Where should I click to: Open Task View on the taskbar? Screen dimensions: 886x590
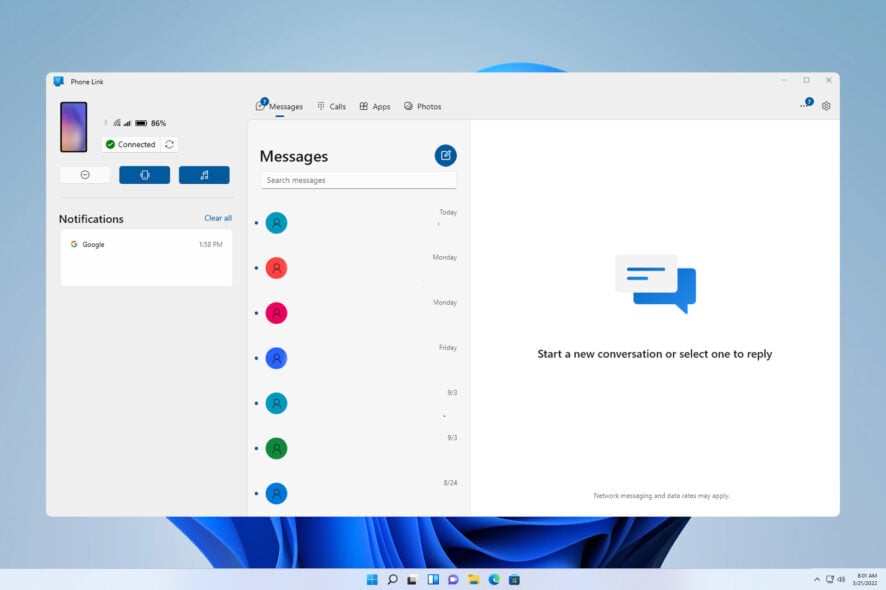pyautogui.click(x=412, y=579)
